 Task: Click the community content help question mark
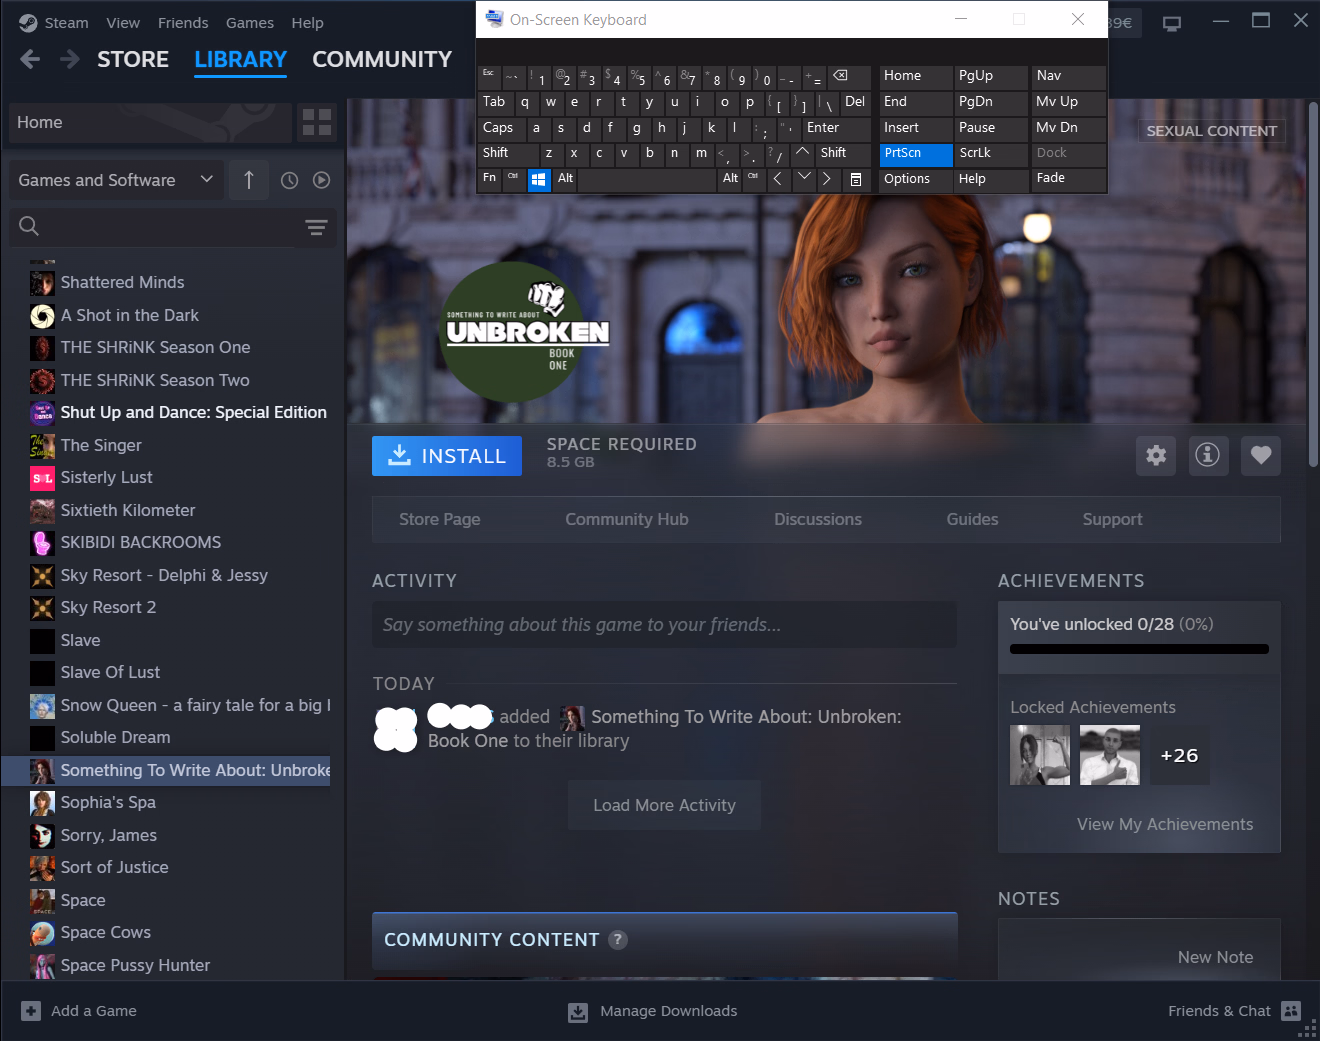point(618,939)
